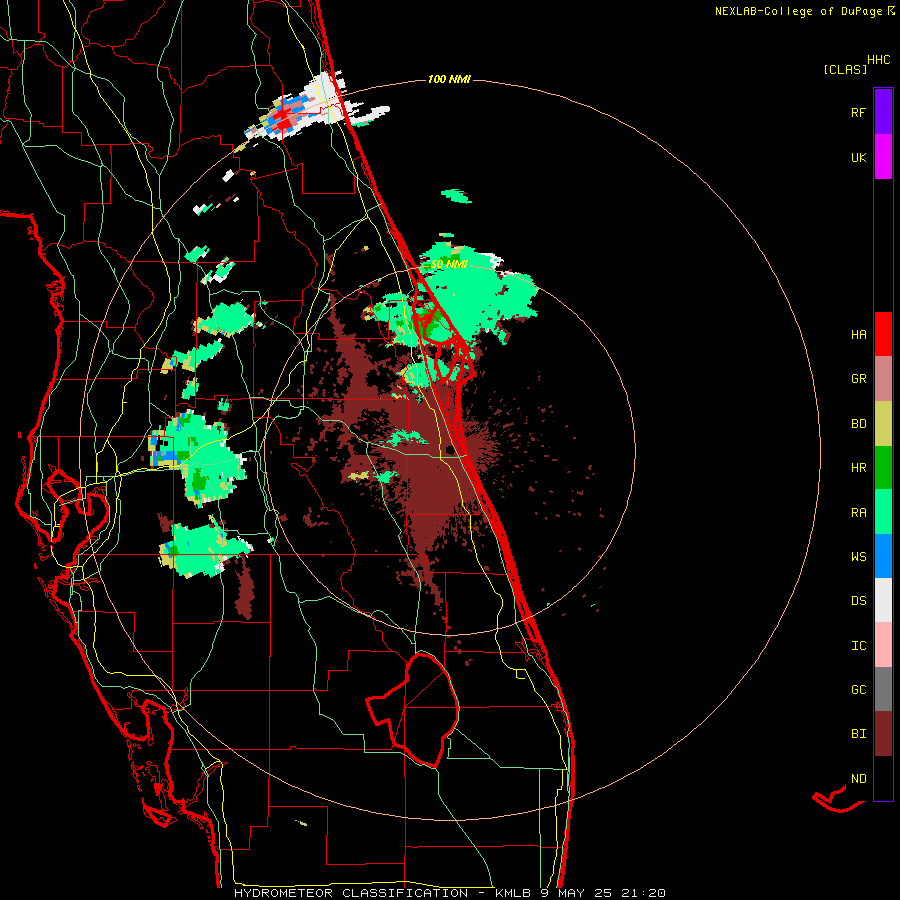900x900 pixels.
Task: Click the ND black legend swatch
Action: pyautogui.click(x=883, y=778)
